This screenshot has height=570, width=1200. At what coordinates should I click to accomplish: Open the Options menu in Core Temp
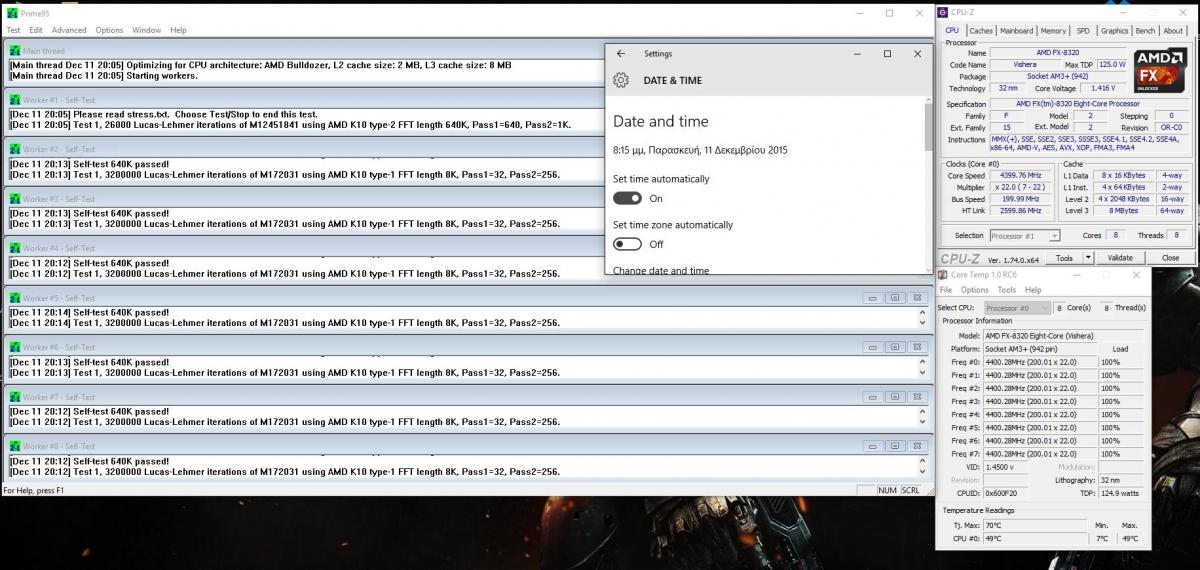pyautogui.click(x=974, y=290)
